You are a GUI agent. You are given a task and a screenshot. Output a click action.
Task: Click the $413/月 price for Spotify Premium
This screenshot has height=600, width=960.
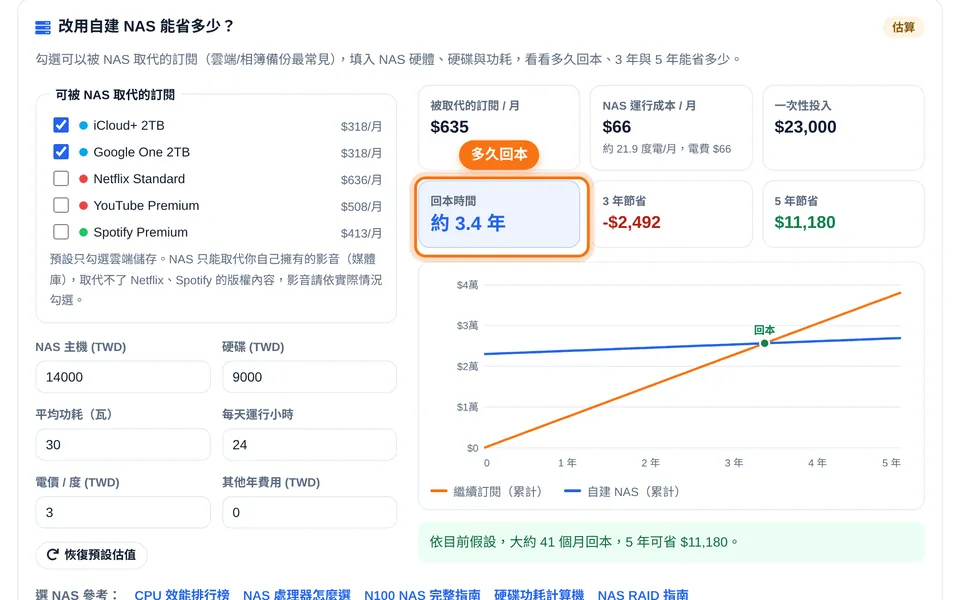[x=361, y=233]
